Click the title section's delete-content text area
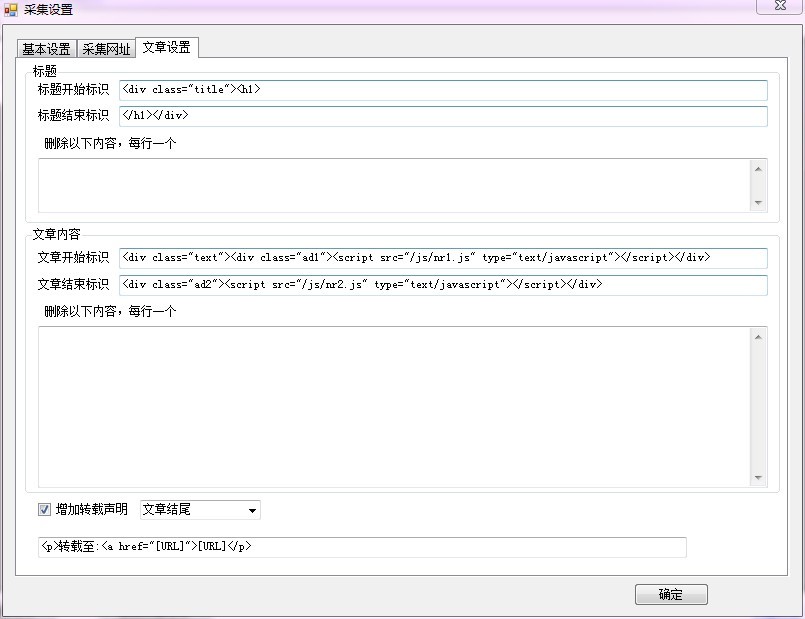Image resolution: width=805 pixels, height=619 pixels. point(395,185)
